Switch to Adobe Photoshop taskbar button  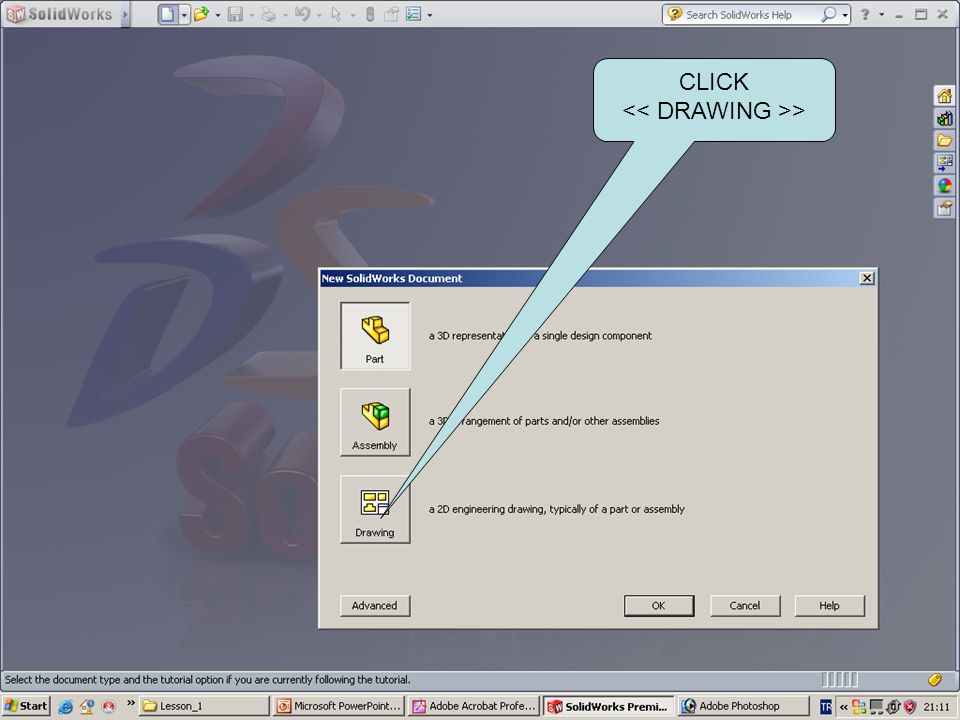coord(743,706)
